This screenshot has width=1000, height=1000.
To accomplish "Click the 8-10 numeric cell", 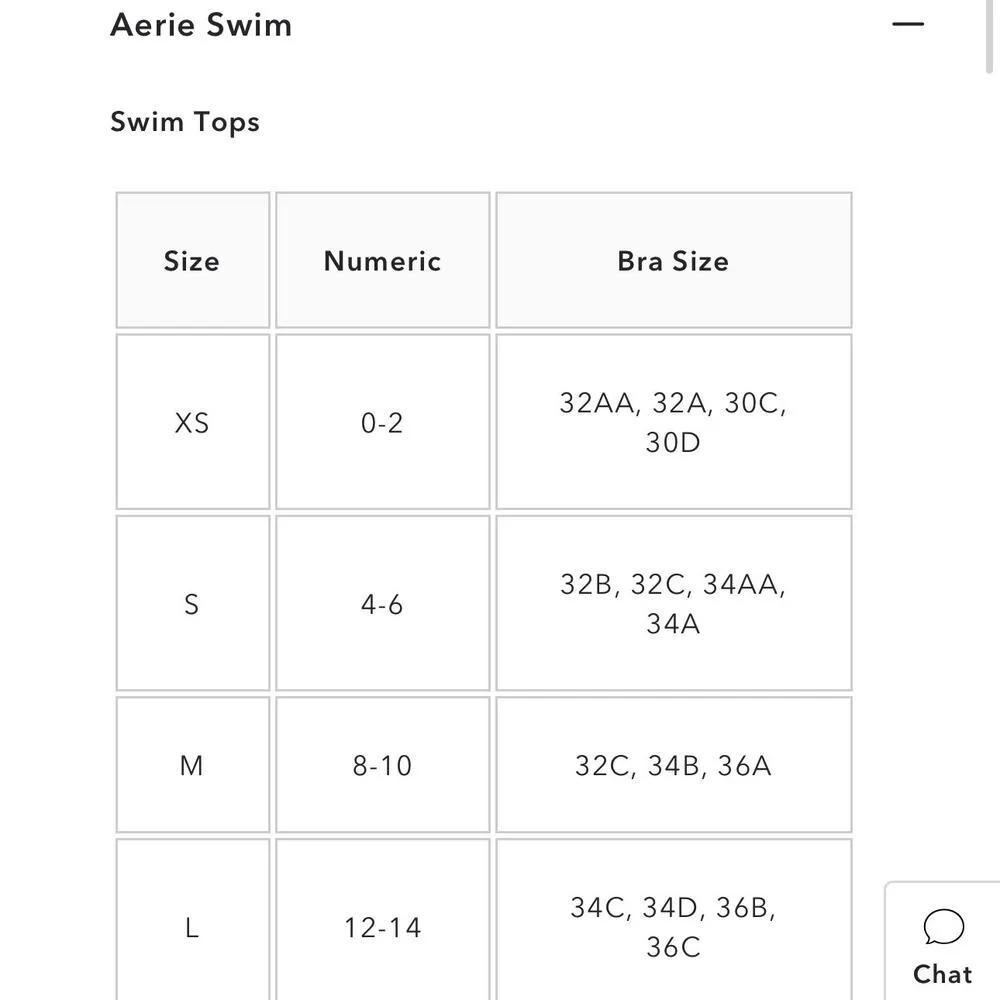I will coord(382,766).
